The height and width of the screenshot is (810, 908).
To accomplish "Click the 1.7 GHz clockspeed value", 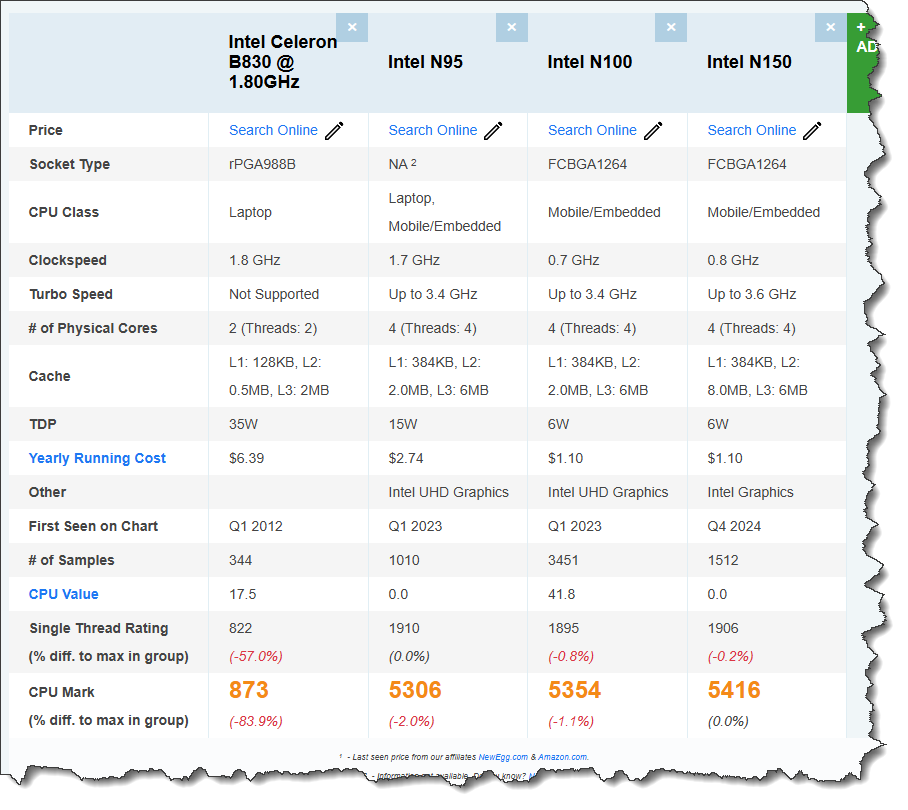I will click(x=414, y=261).
